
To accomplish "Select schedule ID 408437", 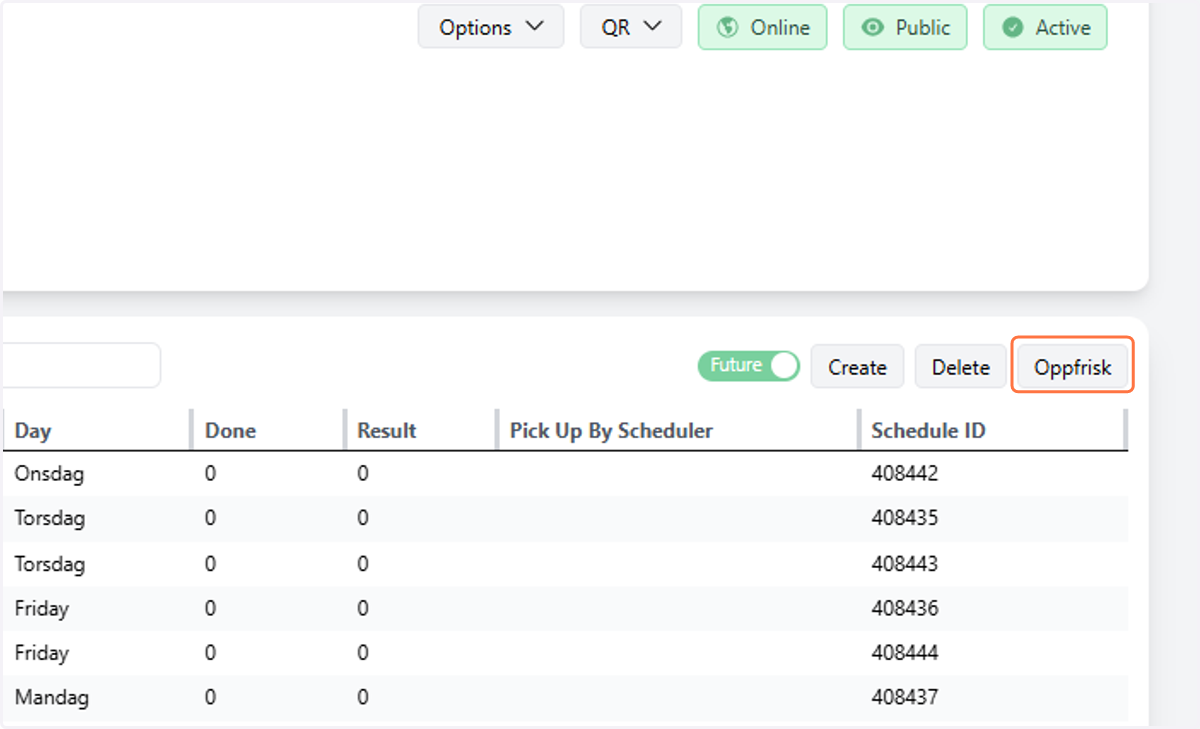I will point(905,698).
